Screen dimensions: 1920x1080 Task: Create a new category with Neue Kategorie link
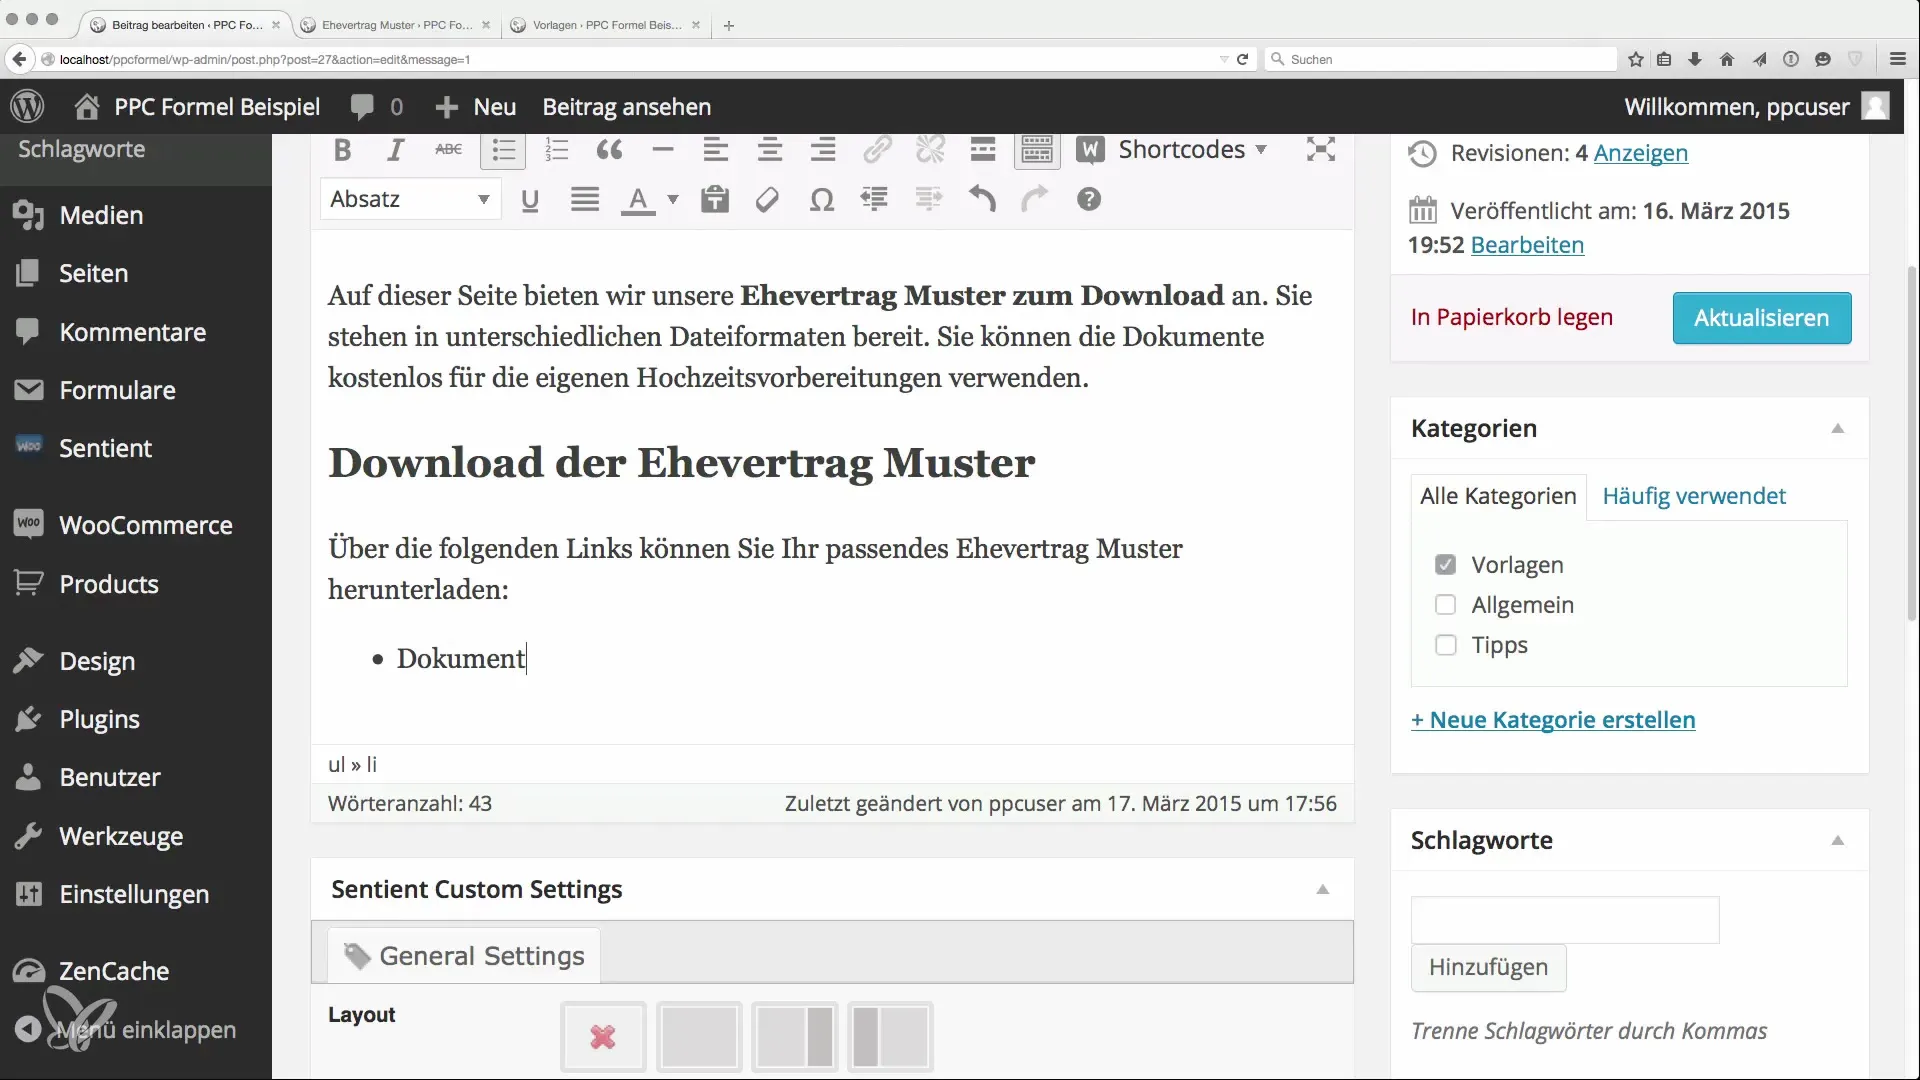1552,720
